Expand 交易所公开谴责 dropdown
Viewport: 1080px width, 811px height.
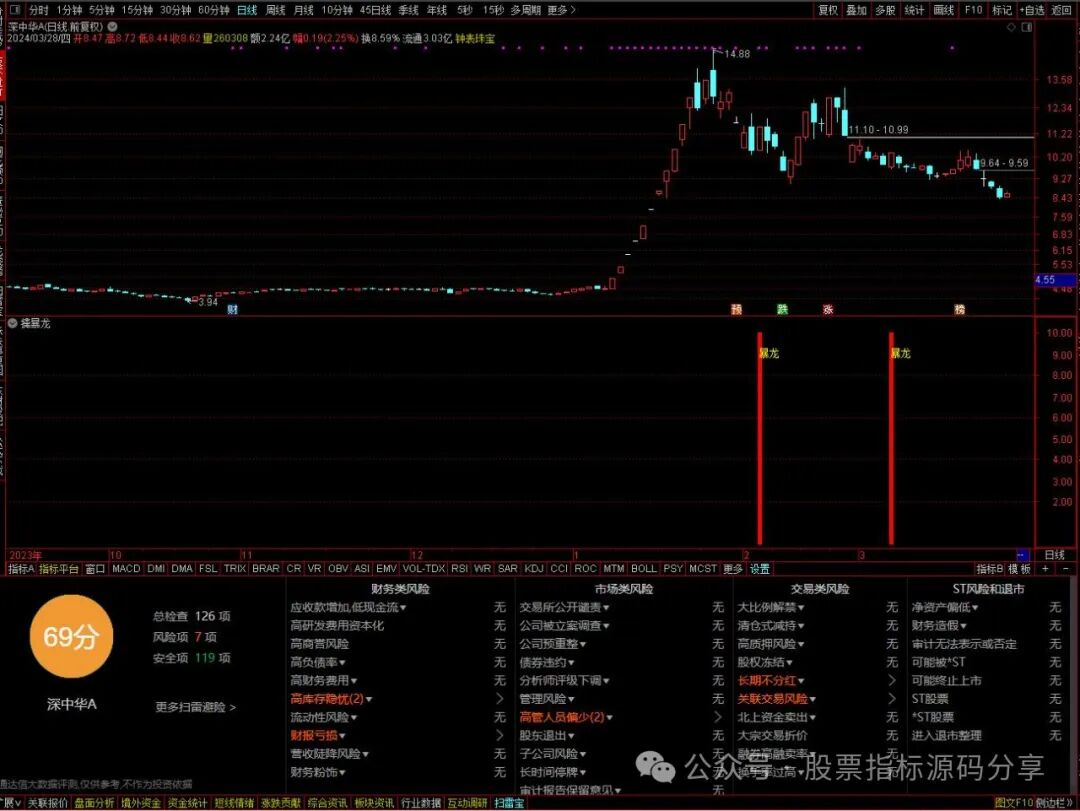pos(564,607)
